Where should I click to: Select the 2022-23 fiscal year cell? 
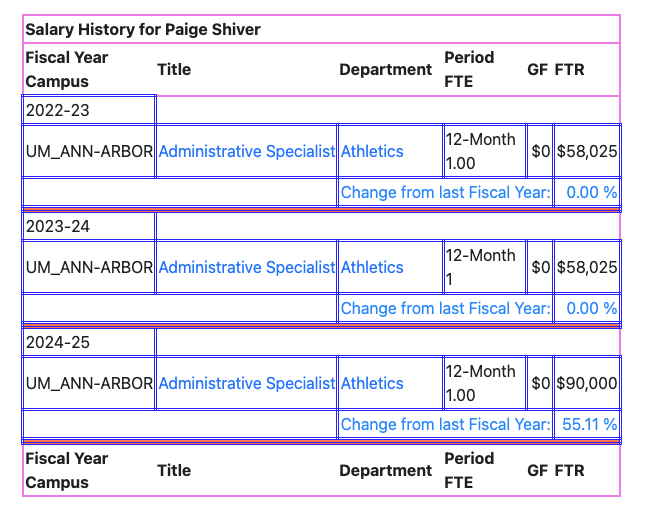point(58,111)
